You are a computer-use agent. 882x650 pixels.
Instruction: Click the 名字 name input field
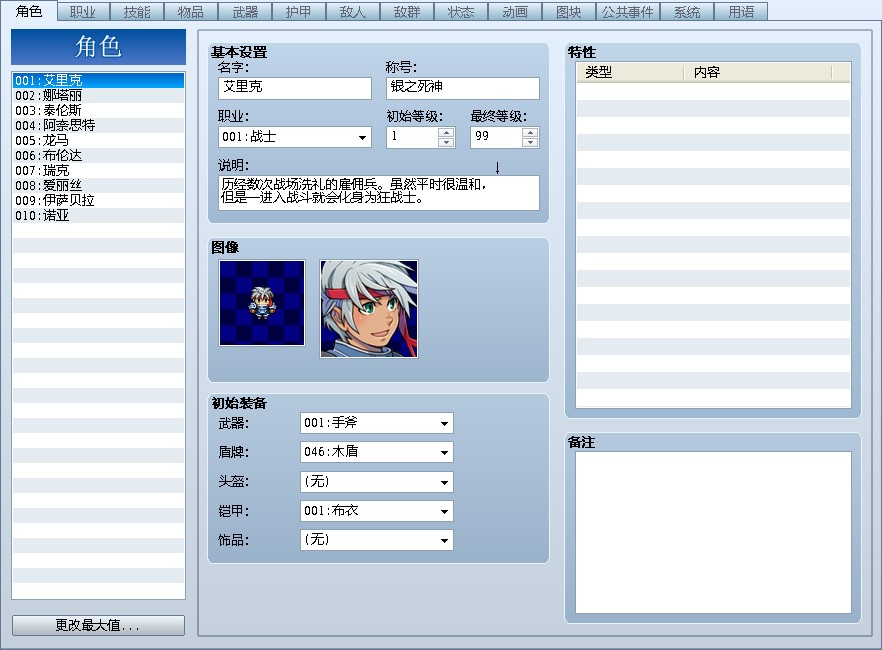pyautogui.click(x=295, y=88)
